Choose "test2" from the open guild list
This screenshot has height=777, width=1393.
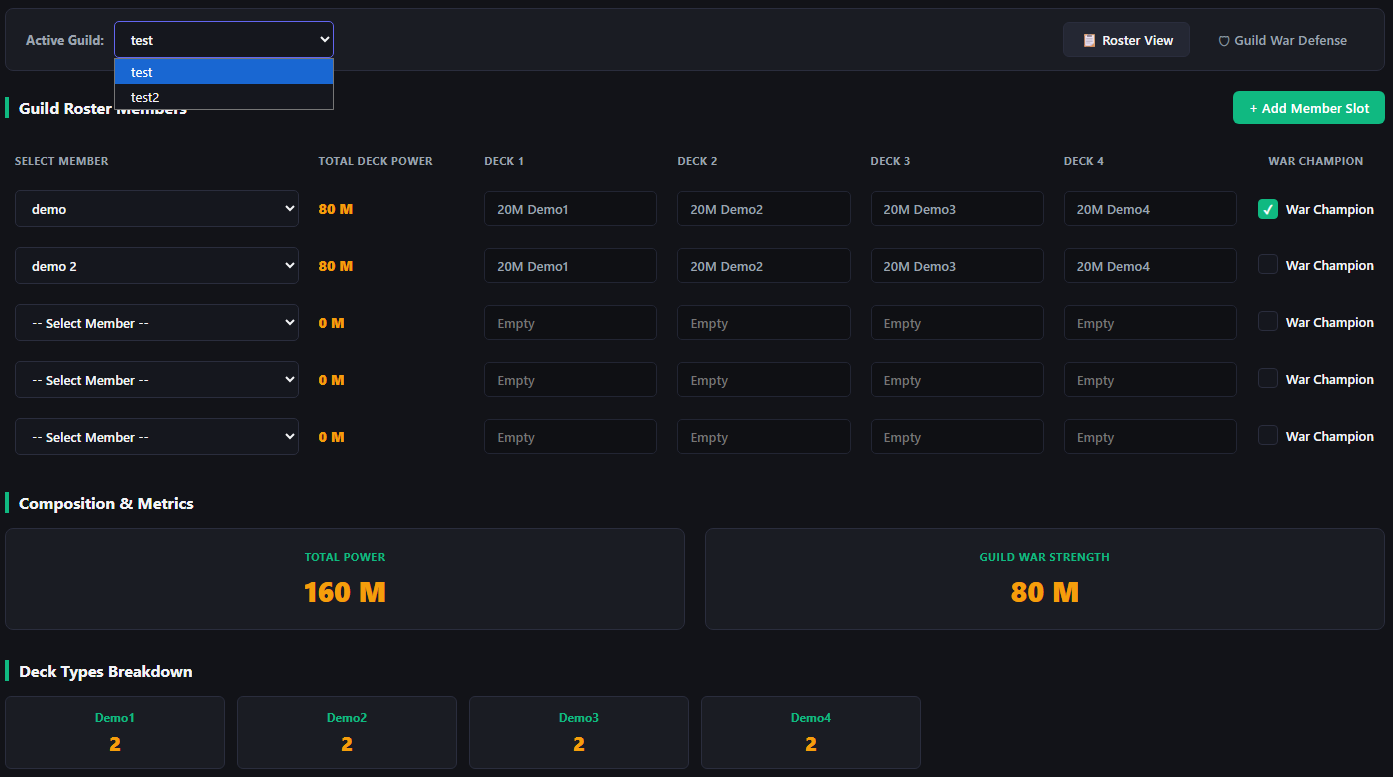coord(224,97)
